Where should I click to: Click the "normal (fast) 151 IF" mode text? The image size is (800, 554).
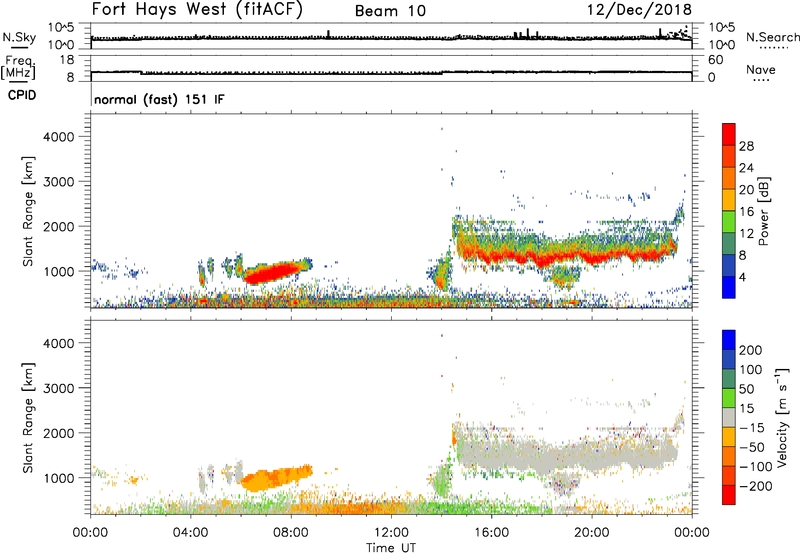pos(159,99)
